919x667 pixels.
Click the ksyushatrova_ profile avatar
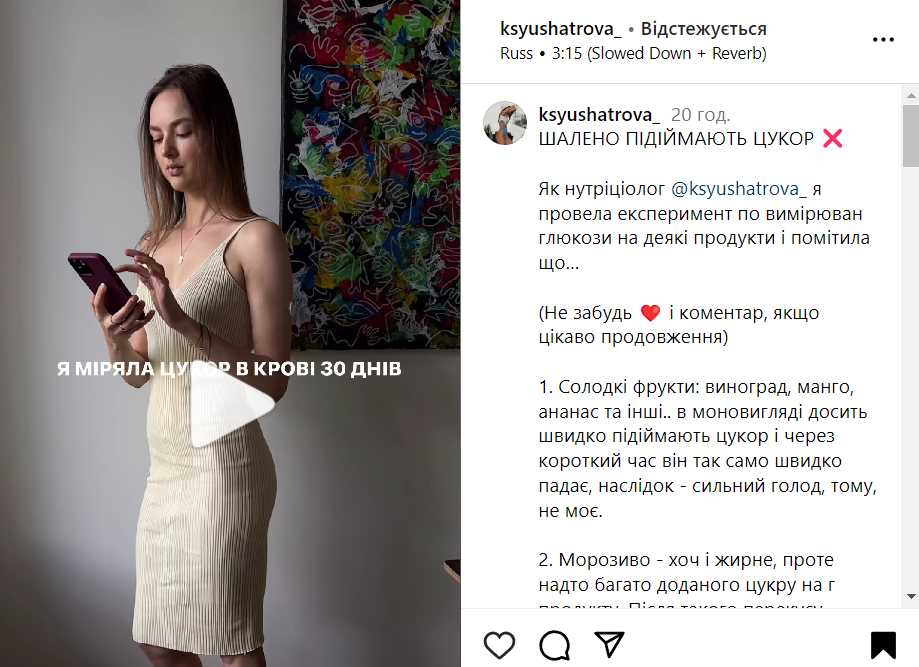point(505,122)
